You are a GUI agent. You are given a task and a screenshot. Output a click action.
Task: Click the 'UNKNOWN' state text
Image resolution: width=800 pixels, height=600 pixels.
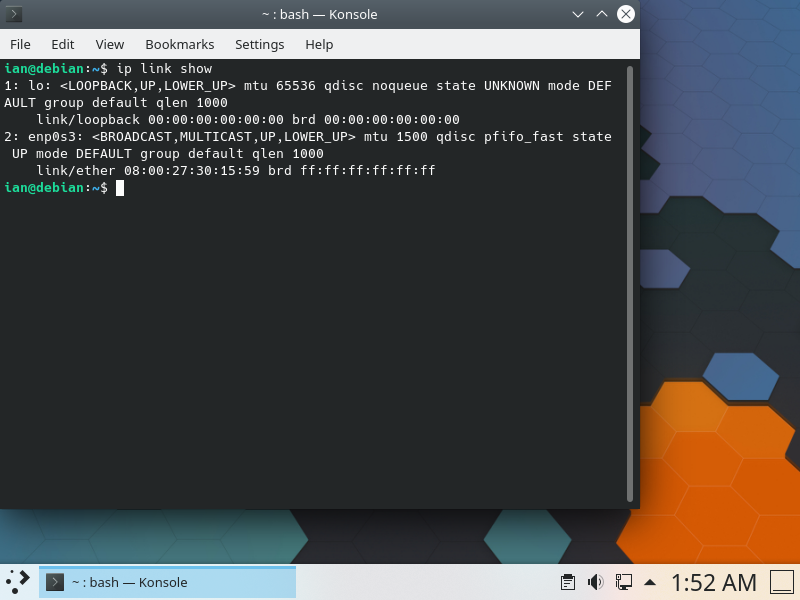point(512,86)
